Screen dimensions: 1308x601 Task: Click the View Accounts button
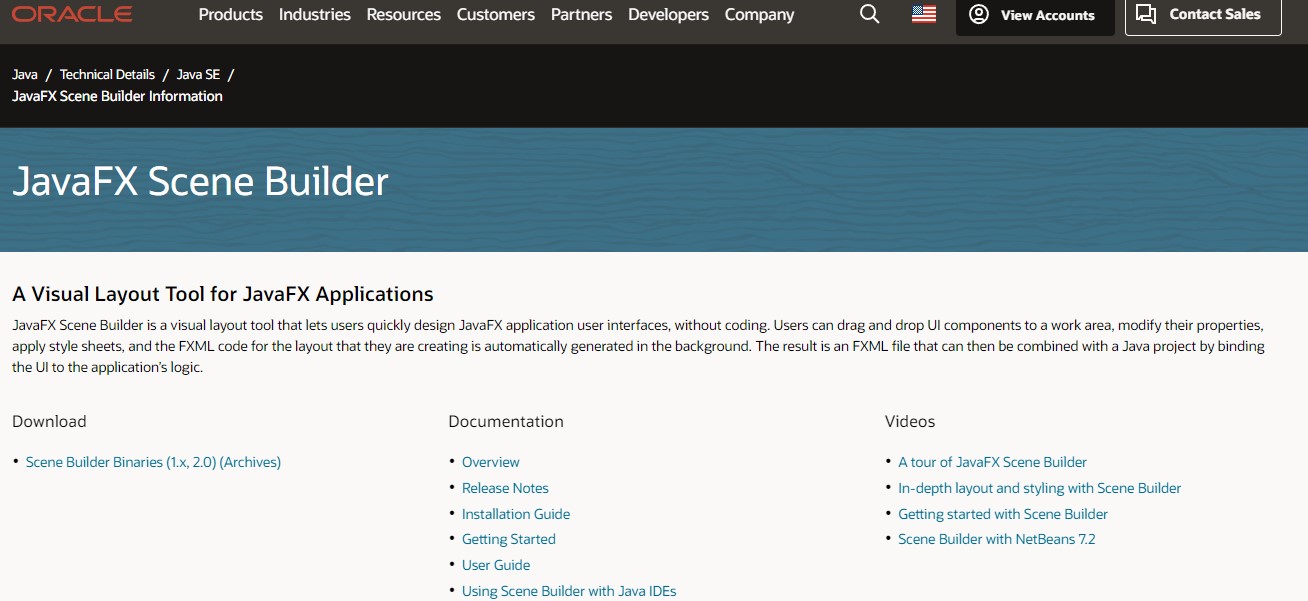(1035, 15)
